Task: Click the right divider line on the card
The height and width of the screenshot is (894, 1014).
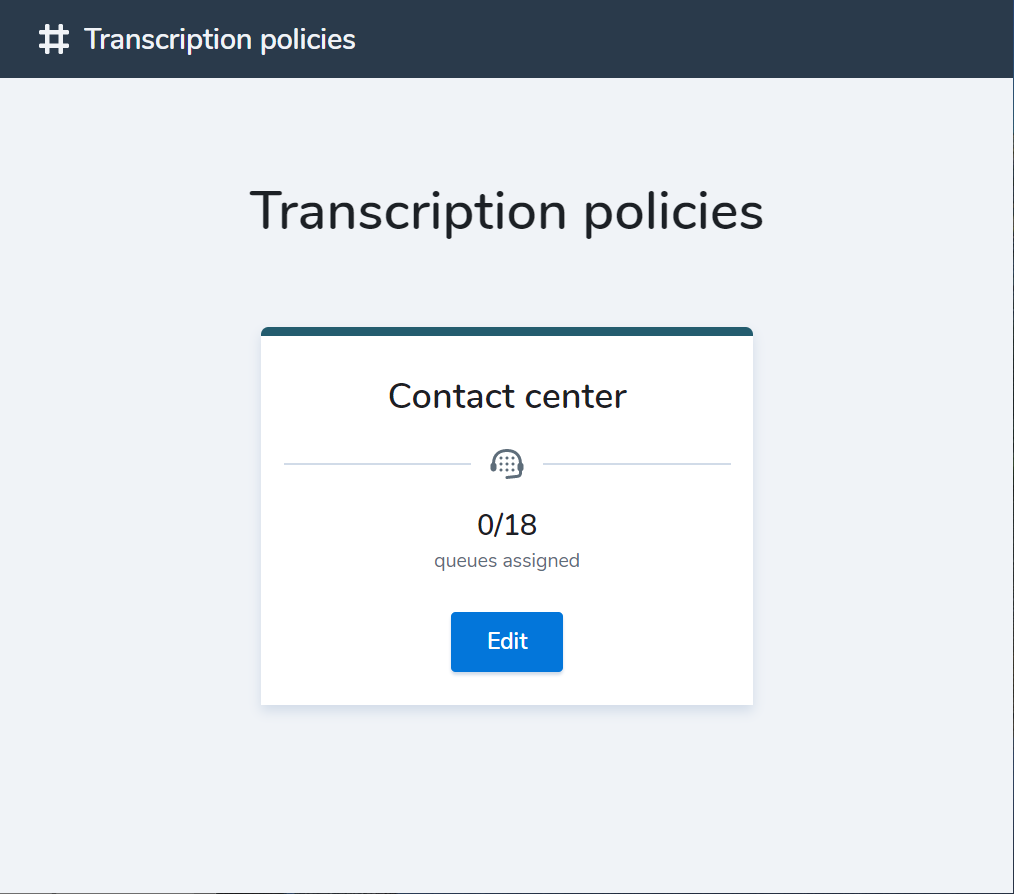Action: 635,462
